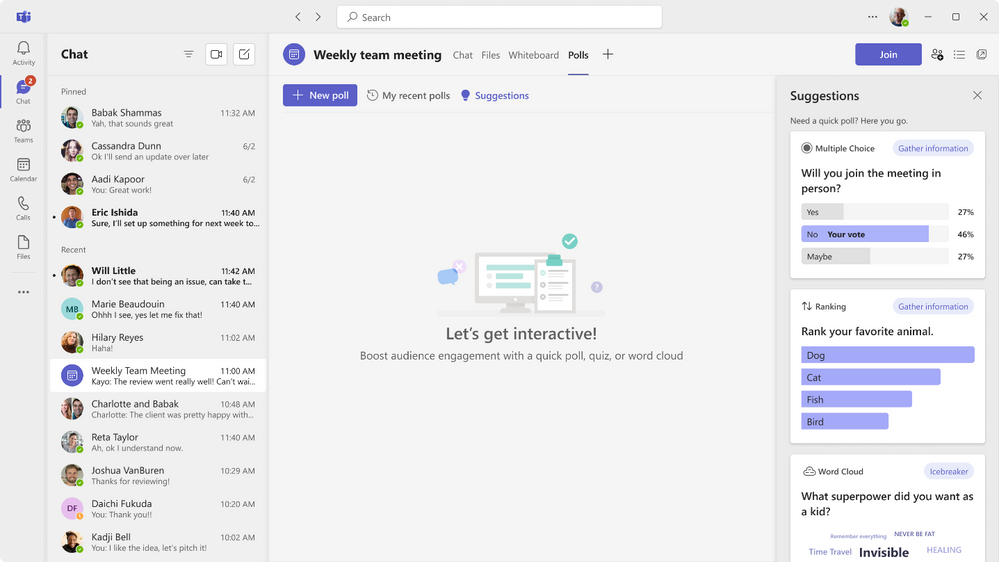The height and width of the screenshot is (562, 999).
Task: Select the Yes poll result bar
Action: pos(875,212)
